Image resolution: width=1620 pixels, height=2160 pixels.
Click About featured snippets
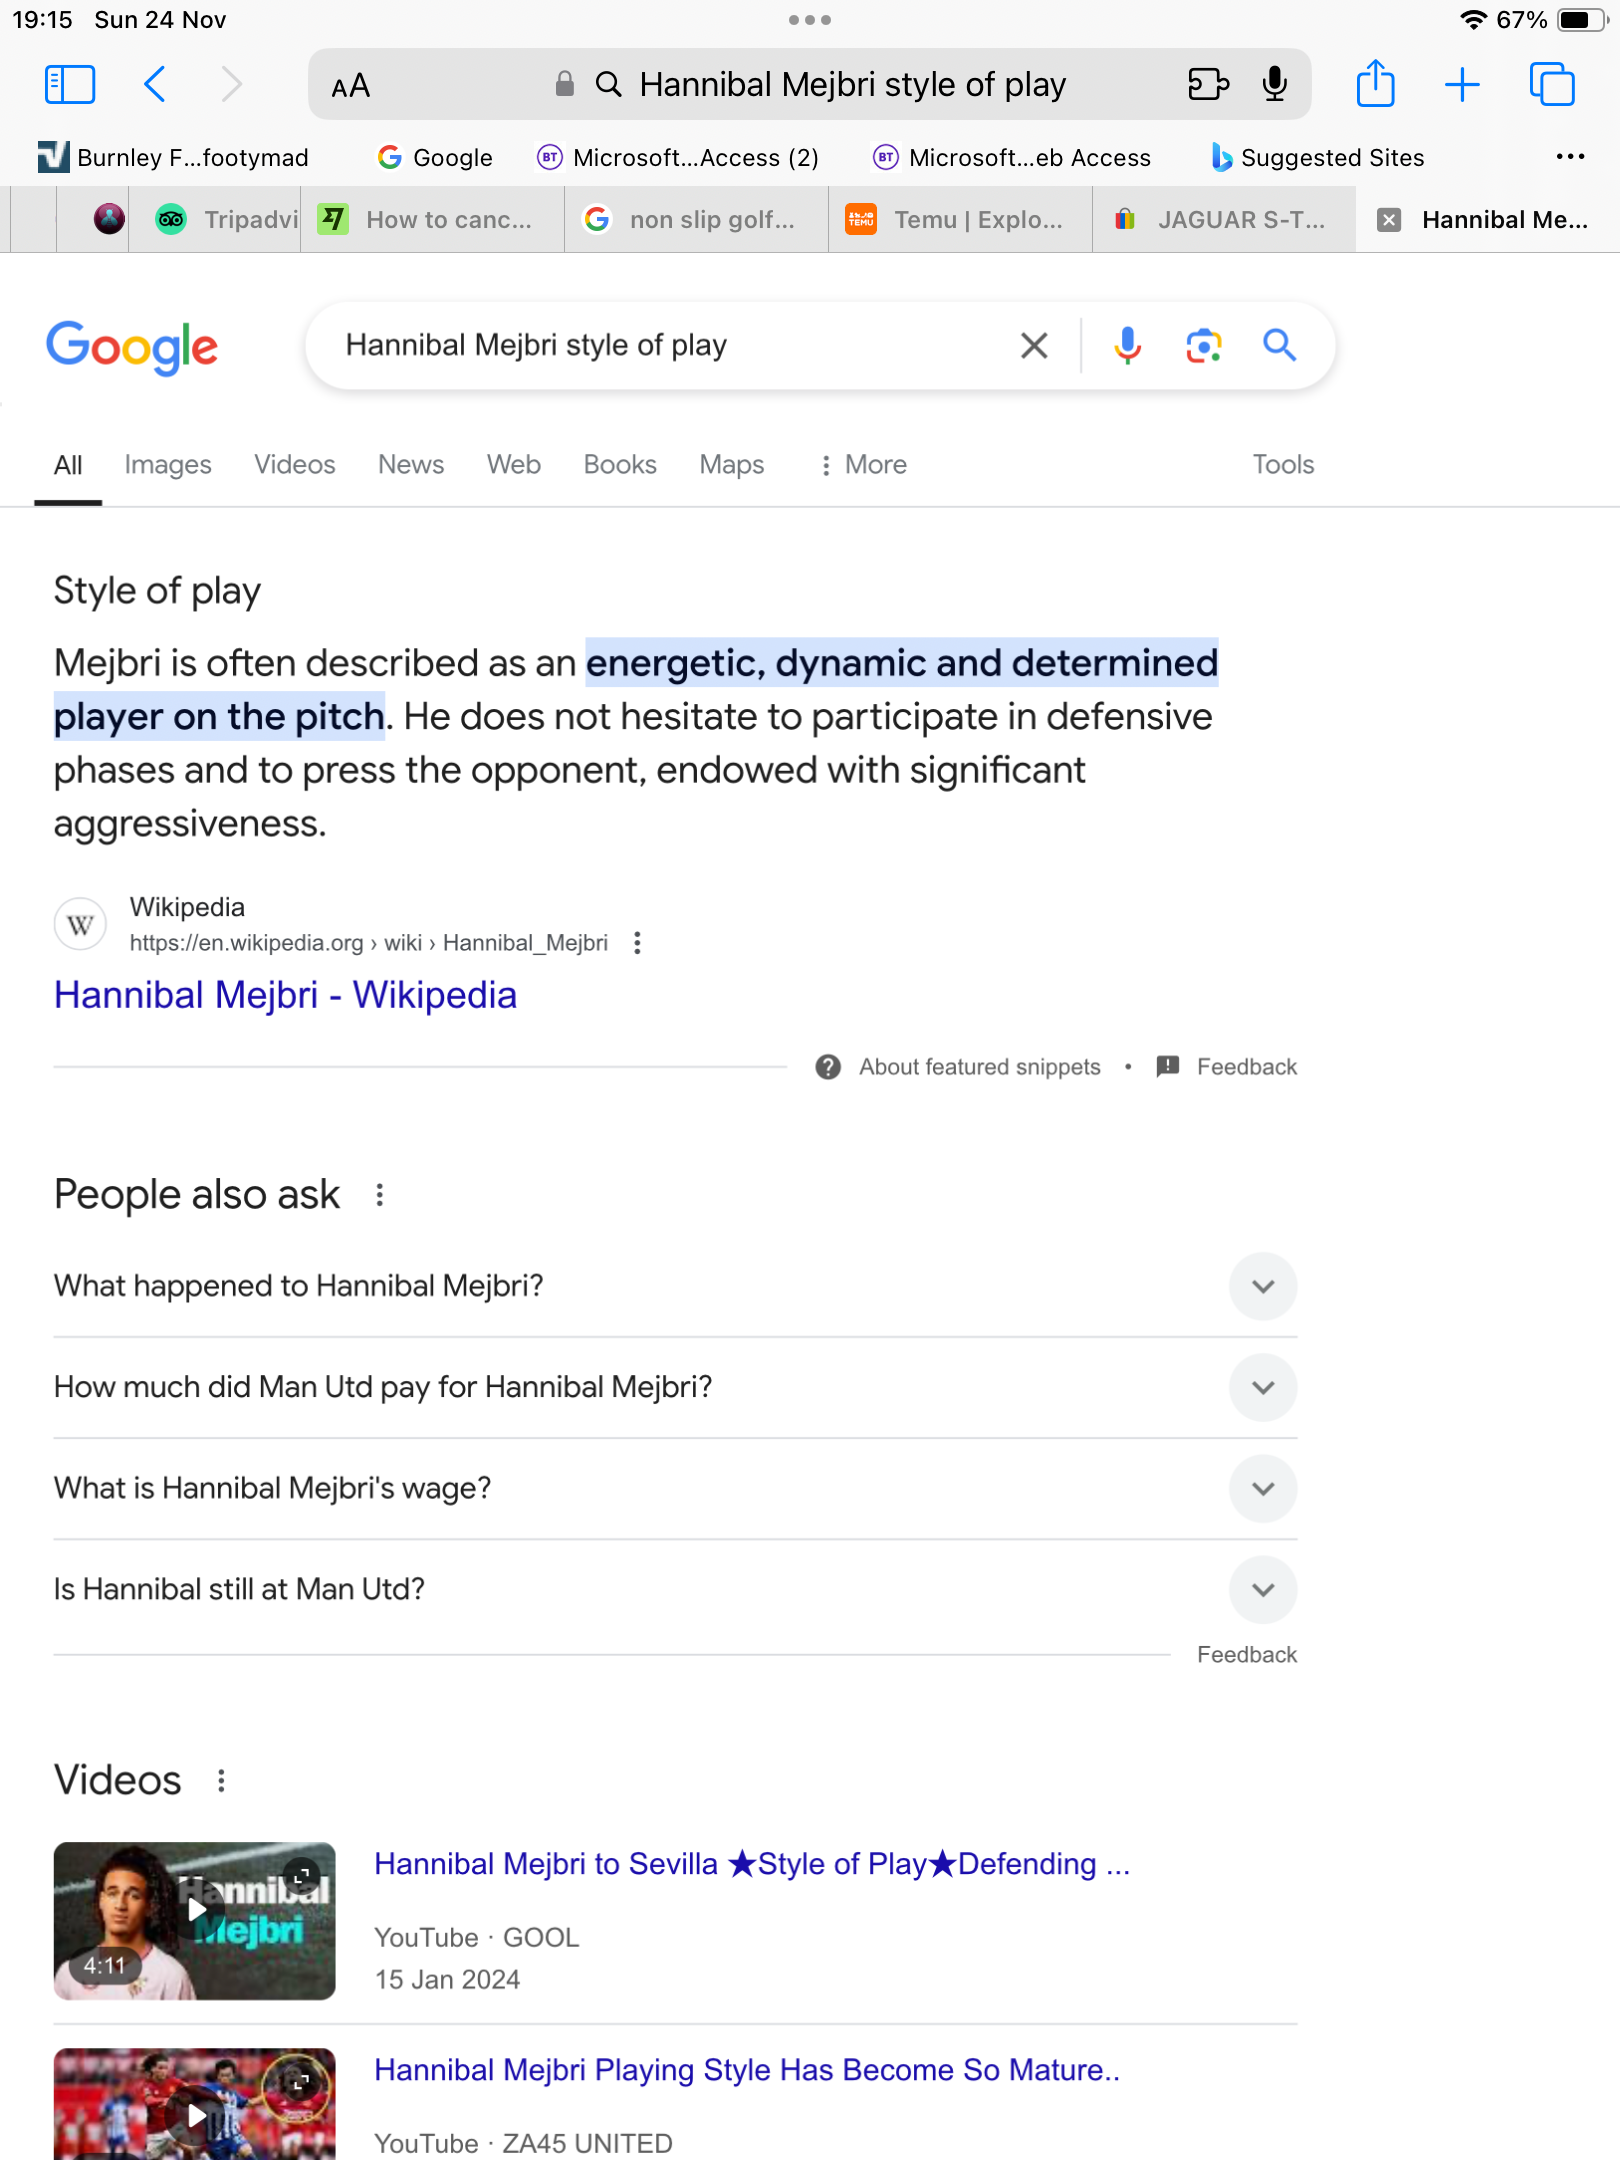(x=979, y=1067)
